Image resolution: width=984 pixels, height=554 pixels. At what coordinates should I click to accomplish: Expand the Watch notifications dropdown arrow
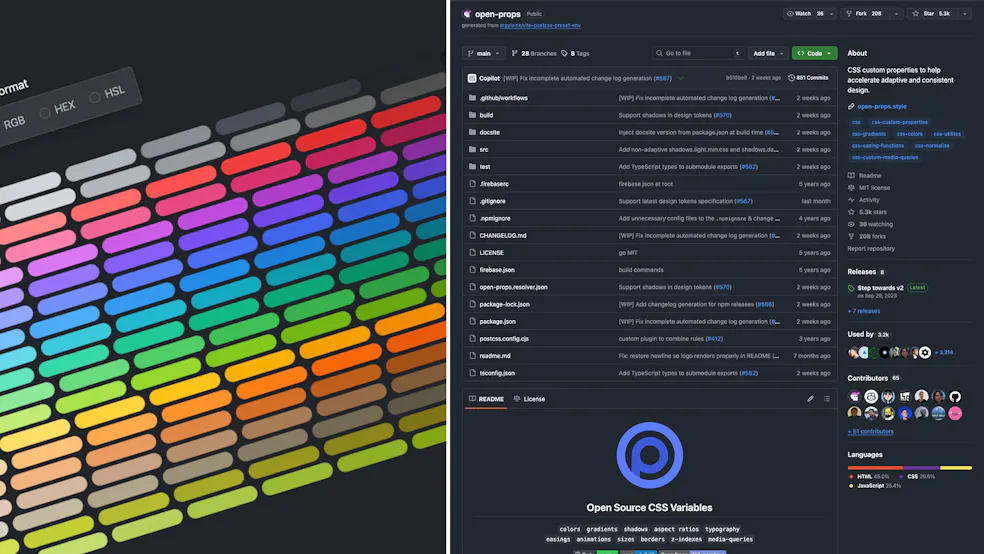[x=832, y=14]
